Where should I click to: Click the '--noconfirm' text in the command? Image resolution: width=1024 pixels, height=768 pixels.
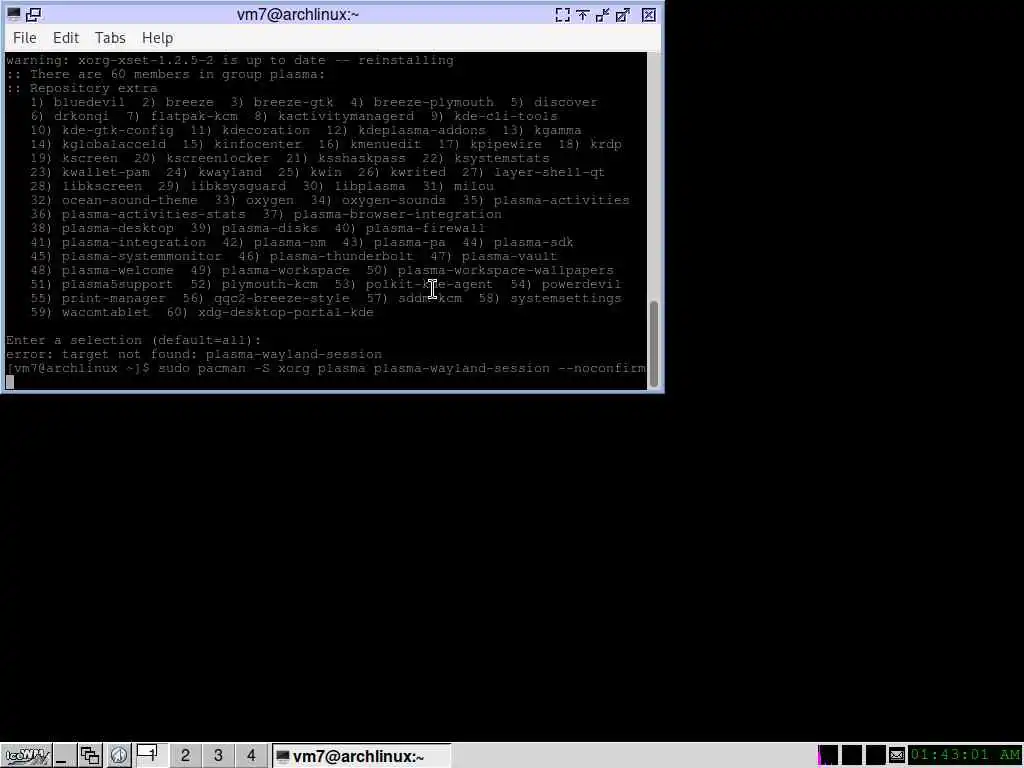[x=602, y=368]
